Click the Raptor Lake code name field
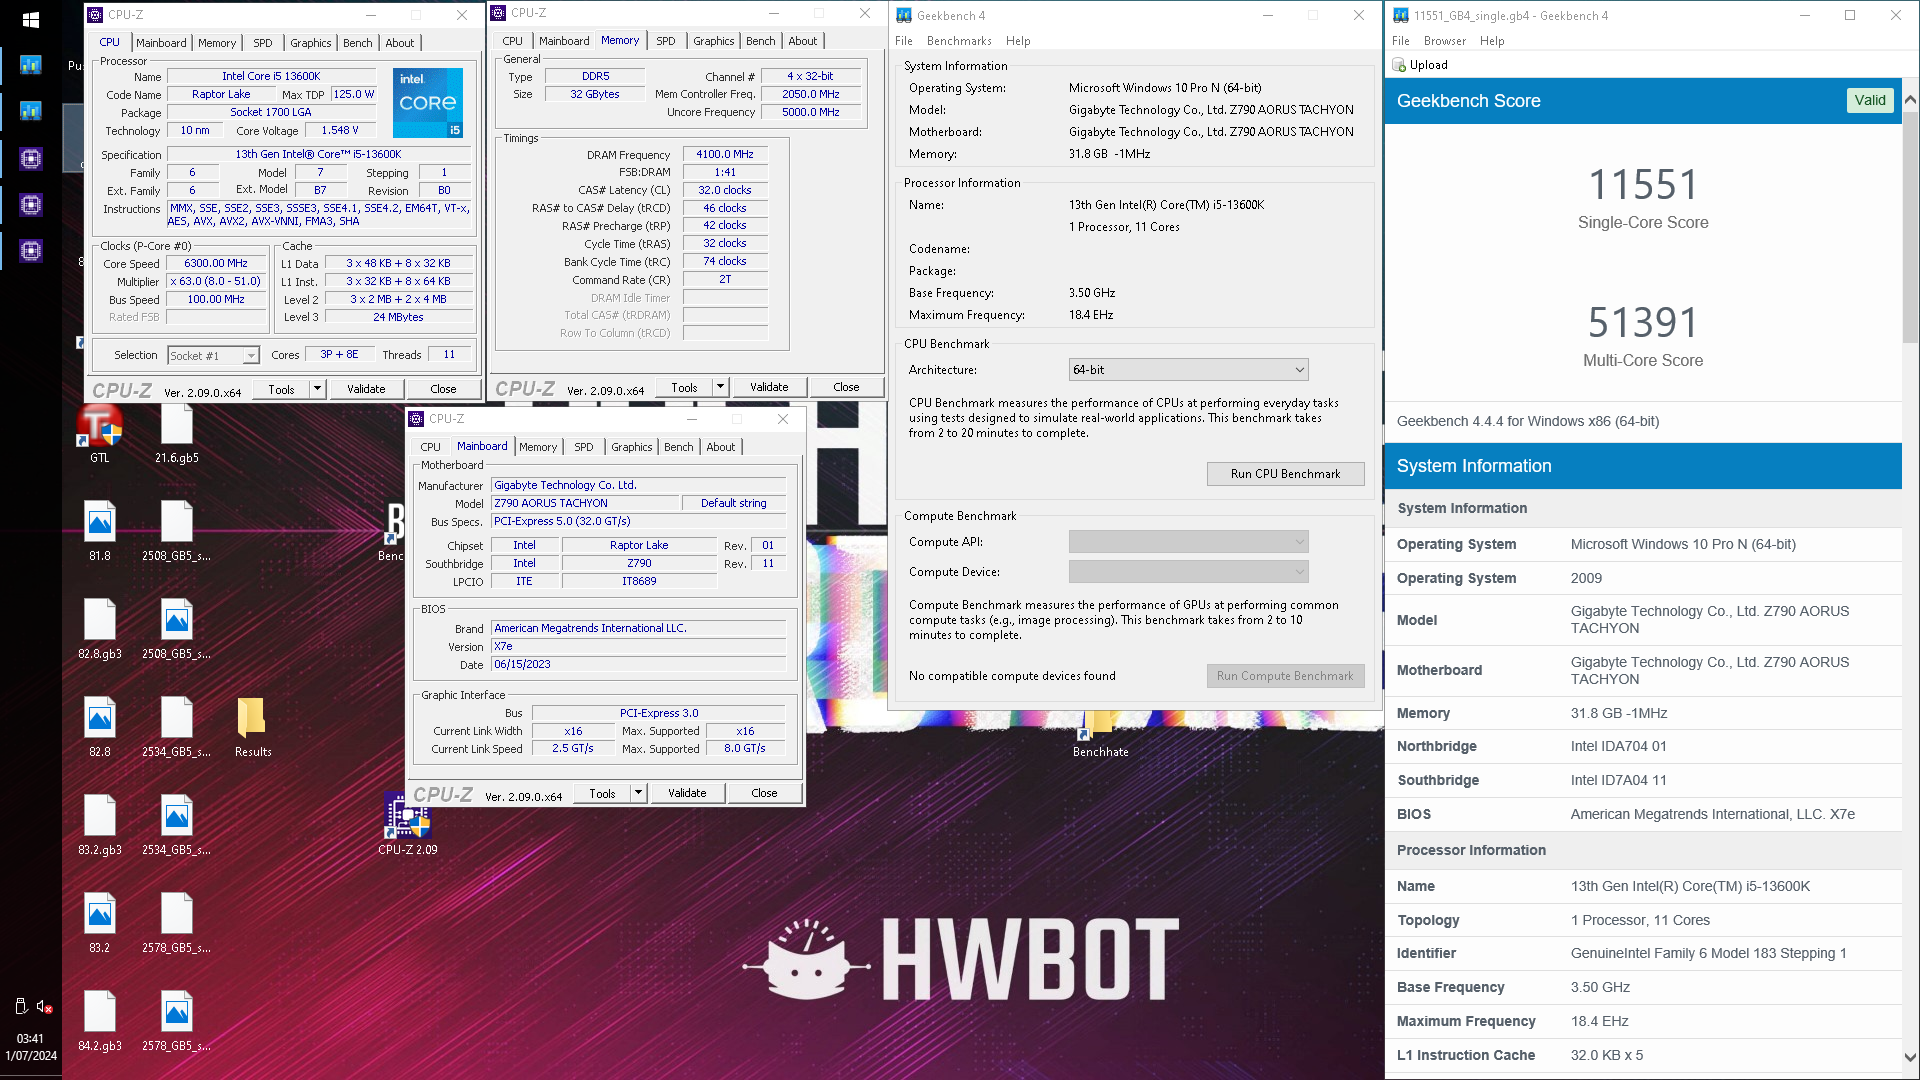 (x=221, y=94)
